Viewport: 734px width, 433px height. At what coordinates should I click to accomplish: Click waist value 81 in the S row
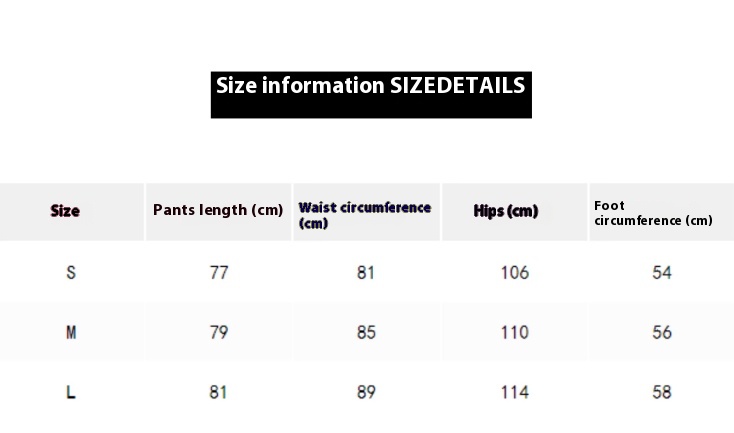[366, 272]
